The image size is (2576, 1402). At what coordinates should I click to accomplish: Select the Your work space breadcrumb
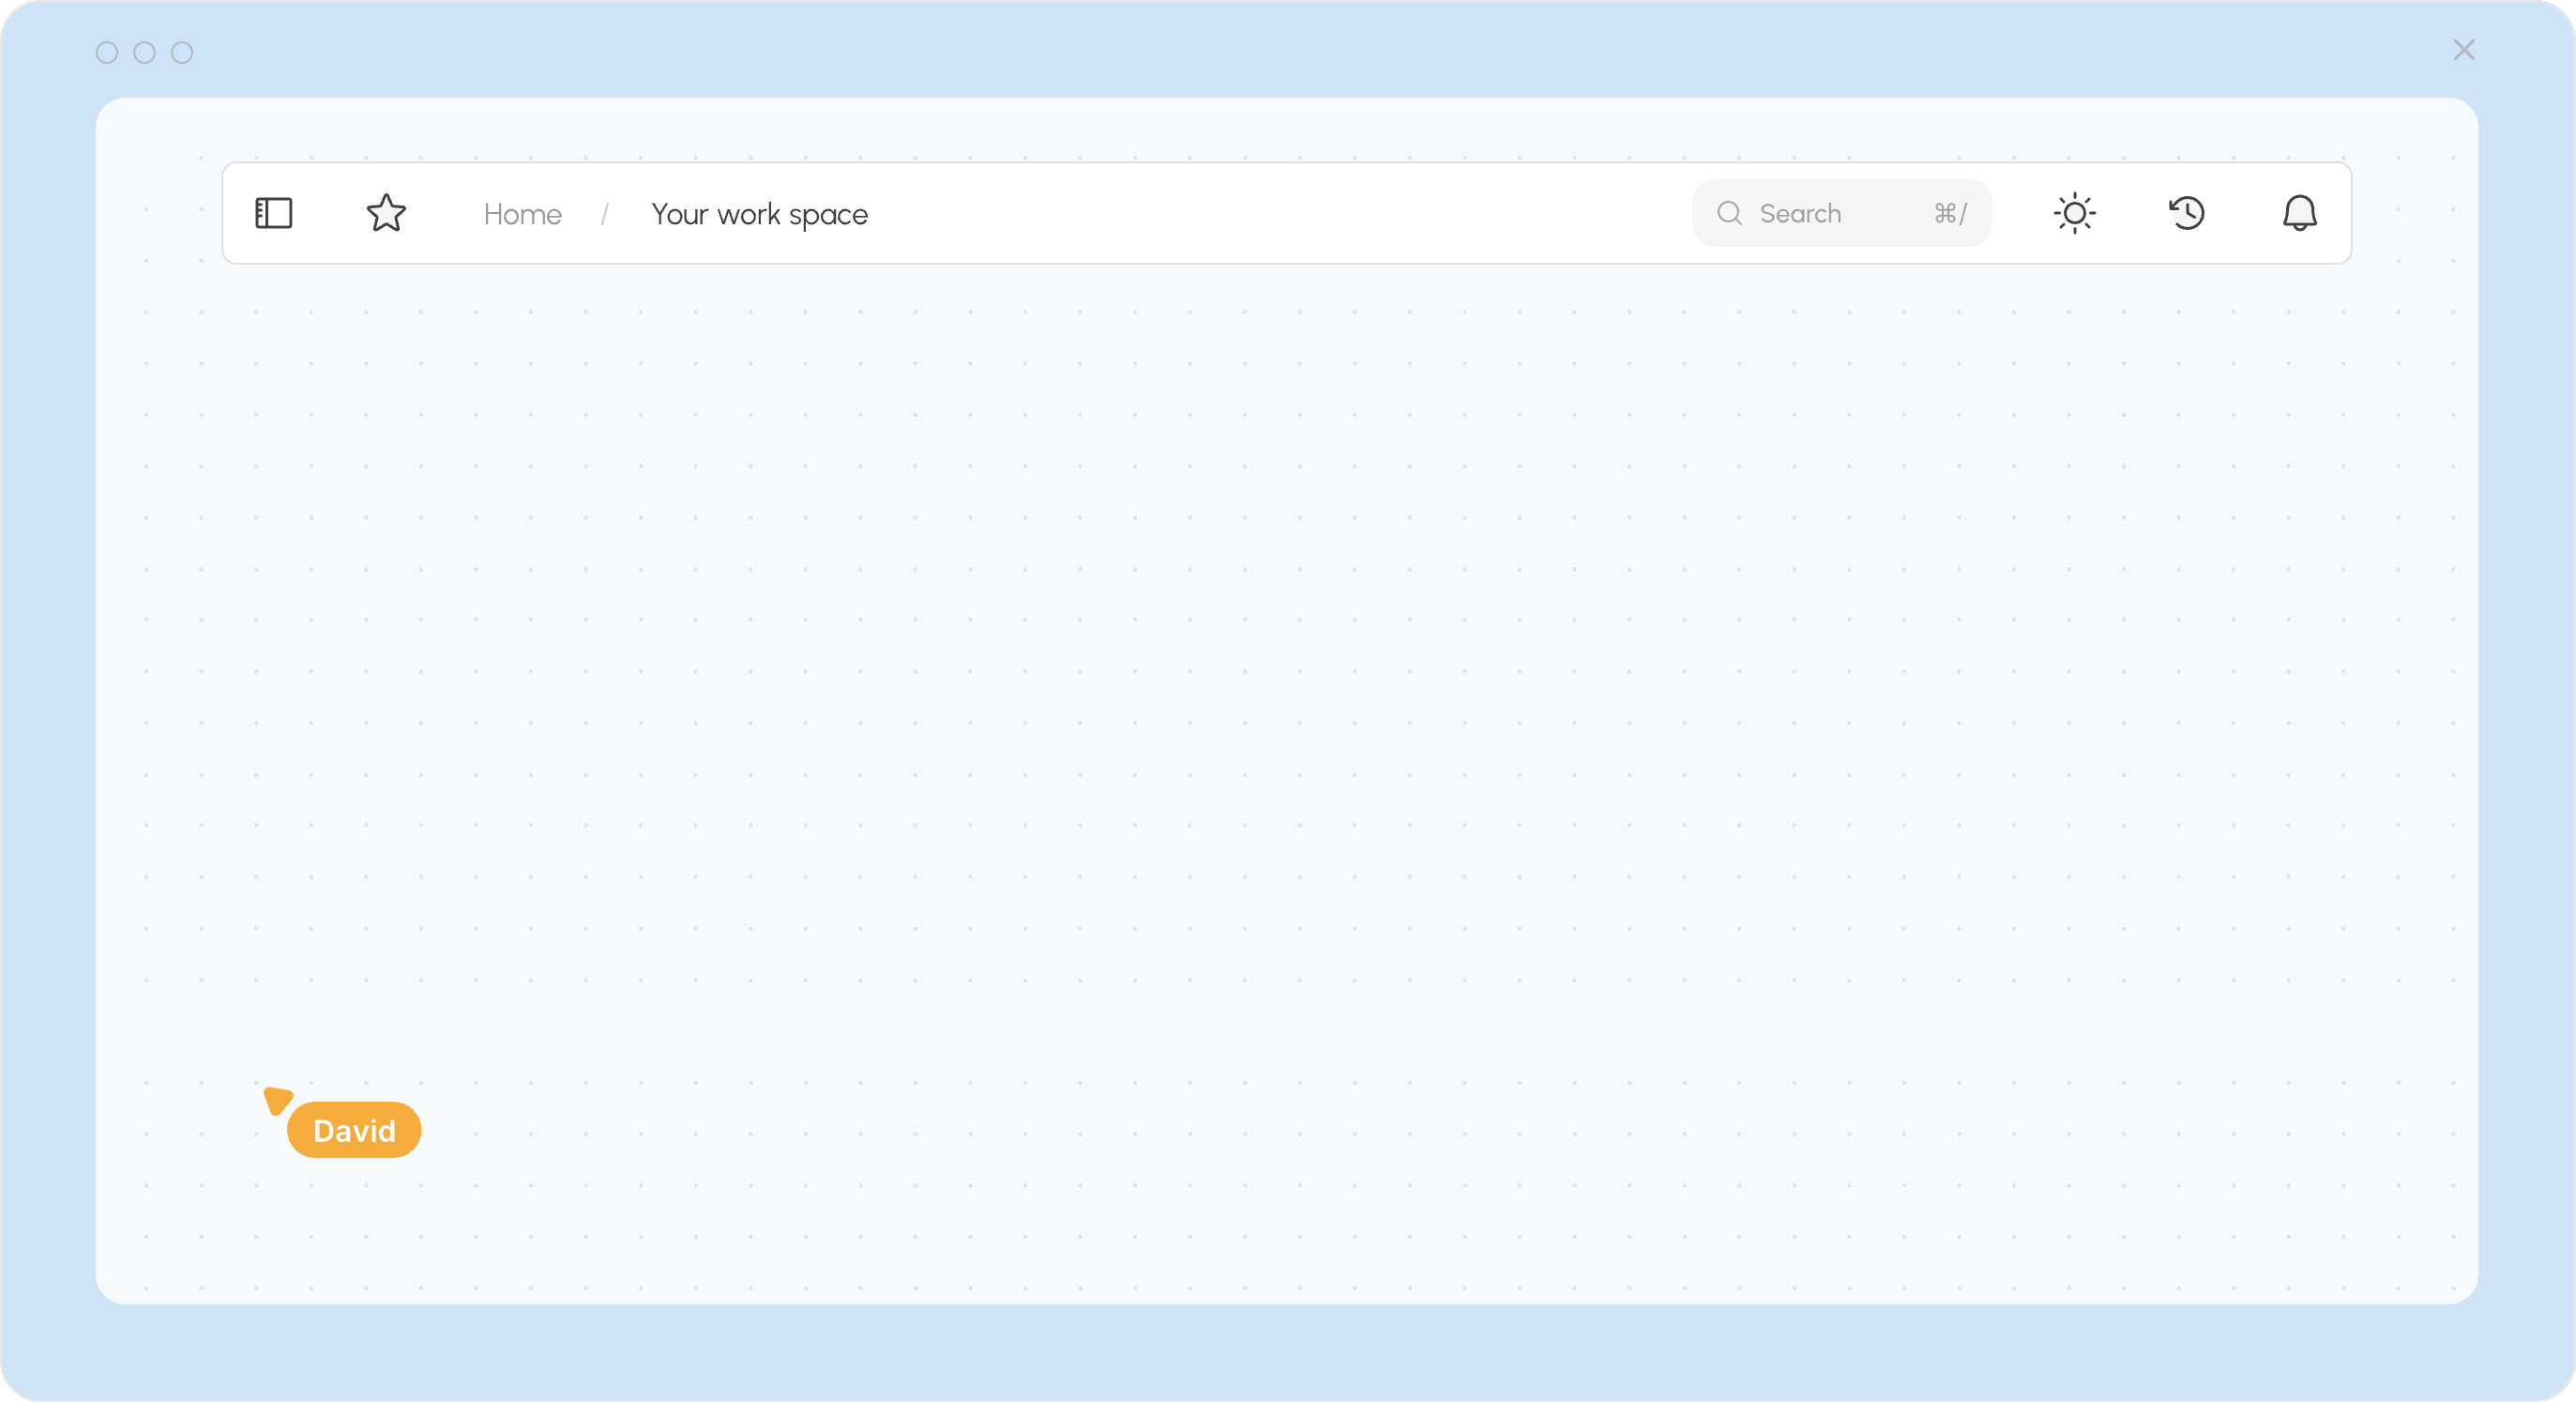[759, 214]
